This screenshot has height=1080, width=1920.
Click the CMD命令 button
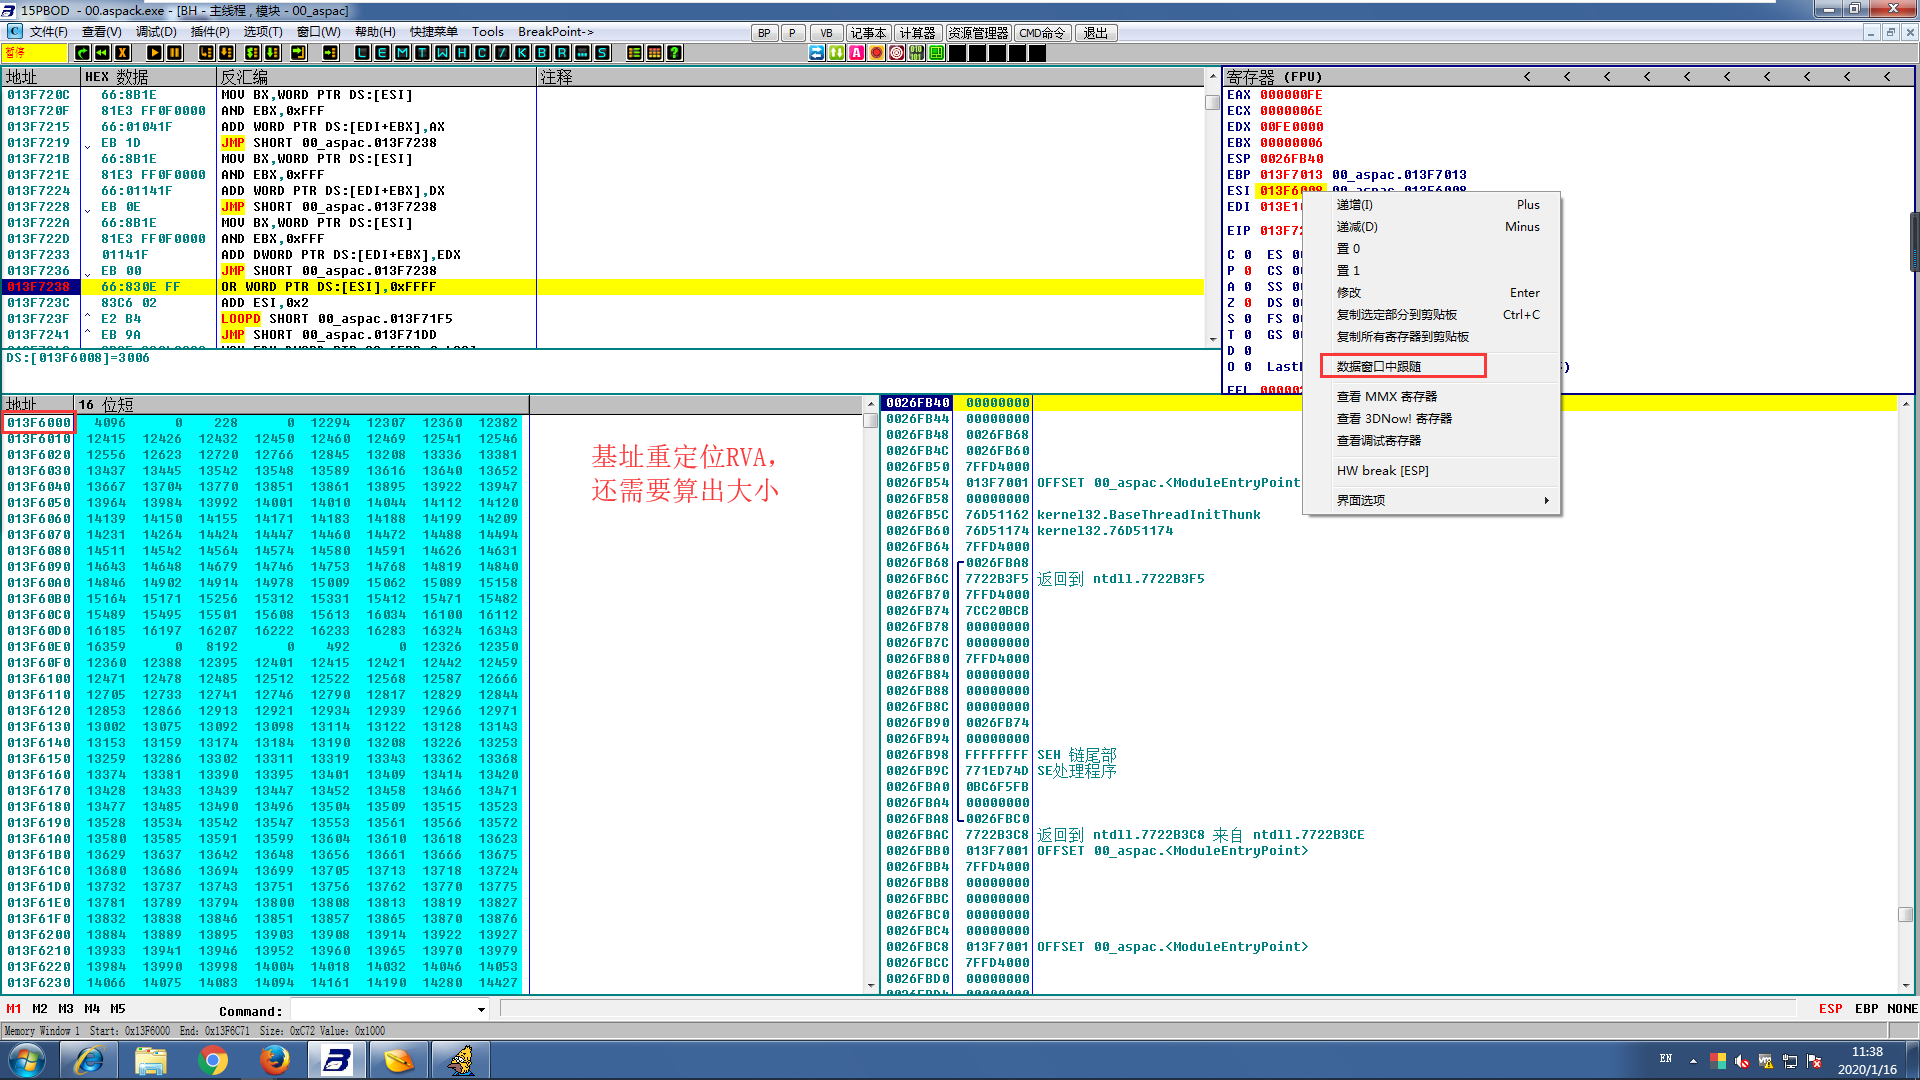[1041, 33]
